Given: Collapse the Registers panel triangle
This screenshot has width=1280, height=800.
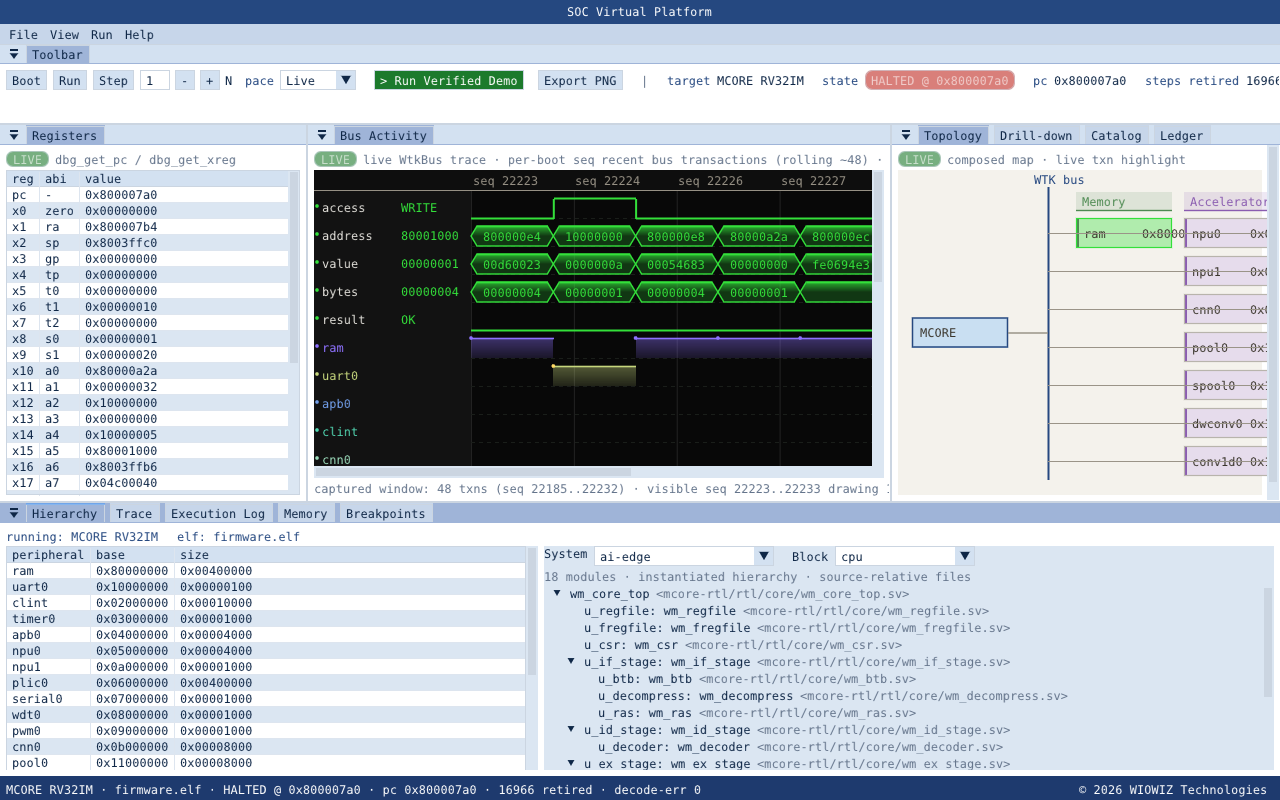Looking at the screenshot, I should point(14,135).
